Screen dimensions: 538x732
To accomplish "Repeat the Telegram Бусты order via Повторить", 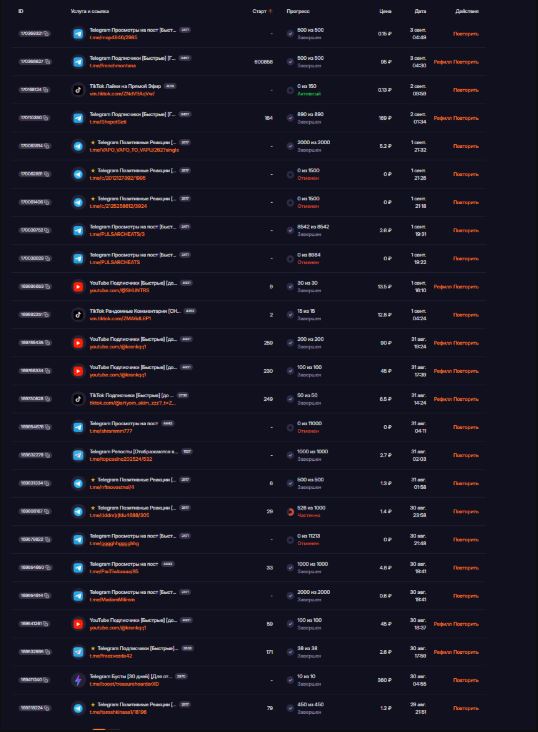I will (466, 680).
